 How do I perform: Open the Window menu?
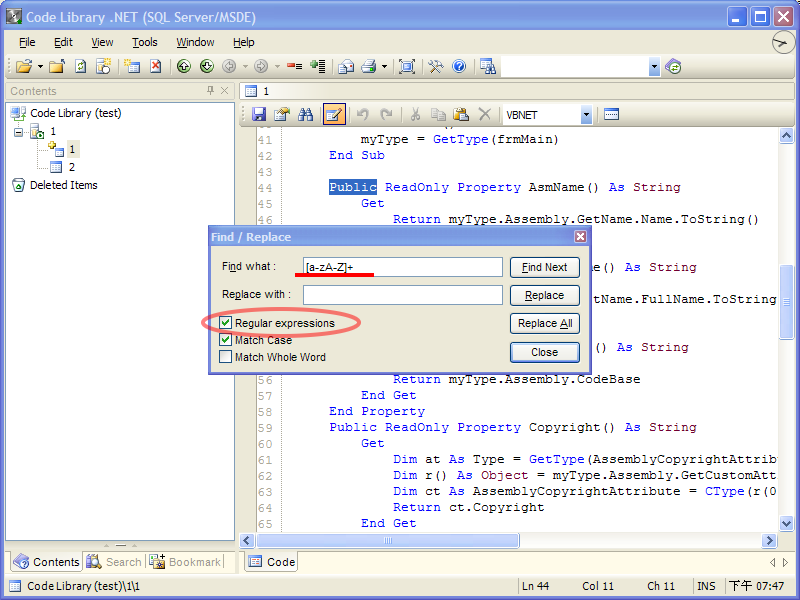click(195, 42)
